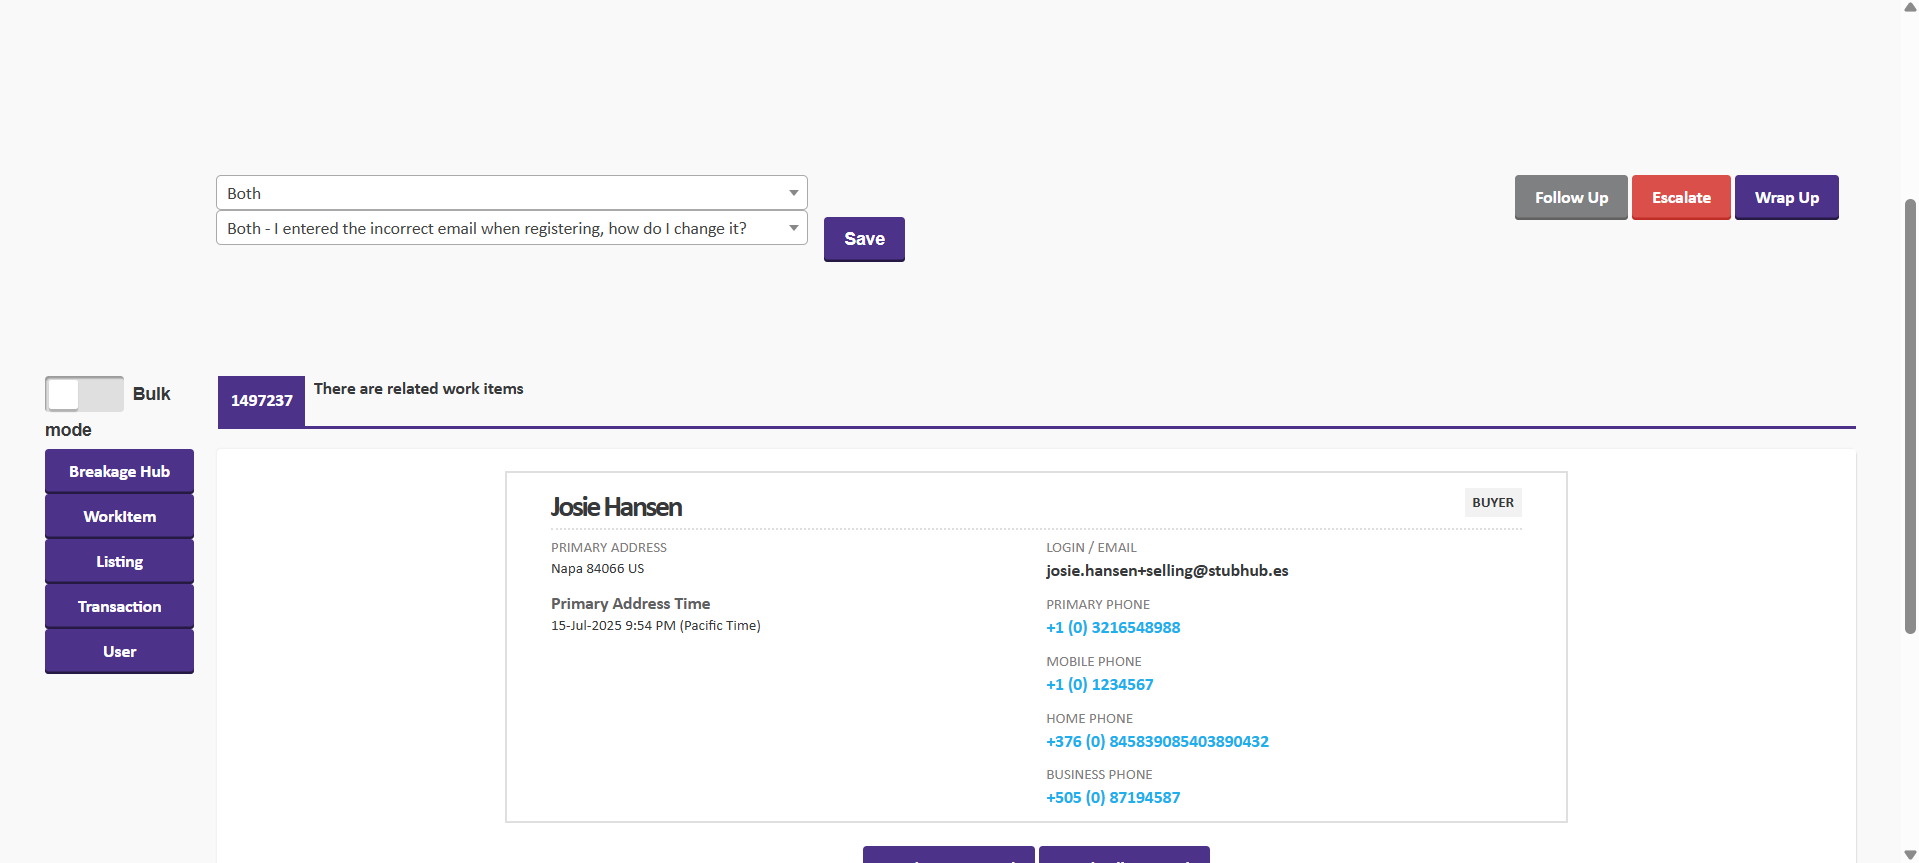Click the scrollbar up arrow
The width and height of the screenshot is (1919, 863).
pyautogui.click(x=1910, y=7)
